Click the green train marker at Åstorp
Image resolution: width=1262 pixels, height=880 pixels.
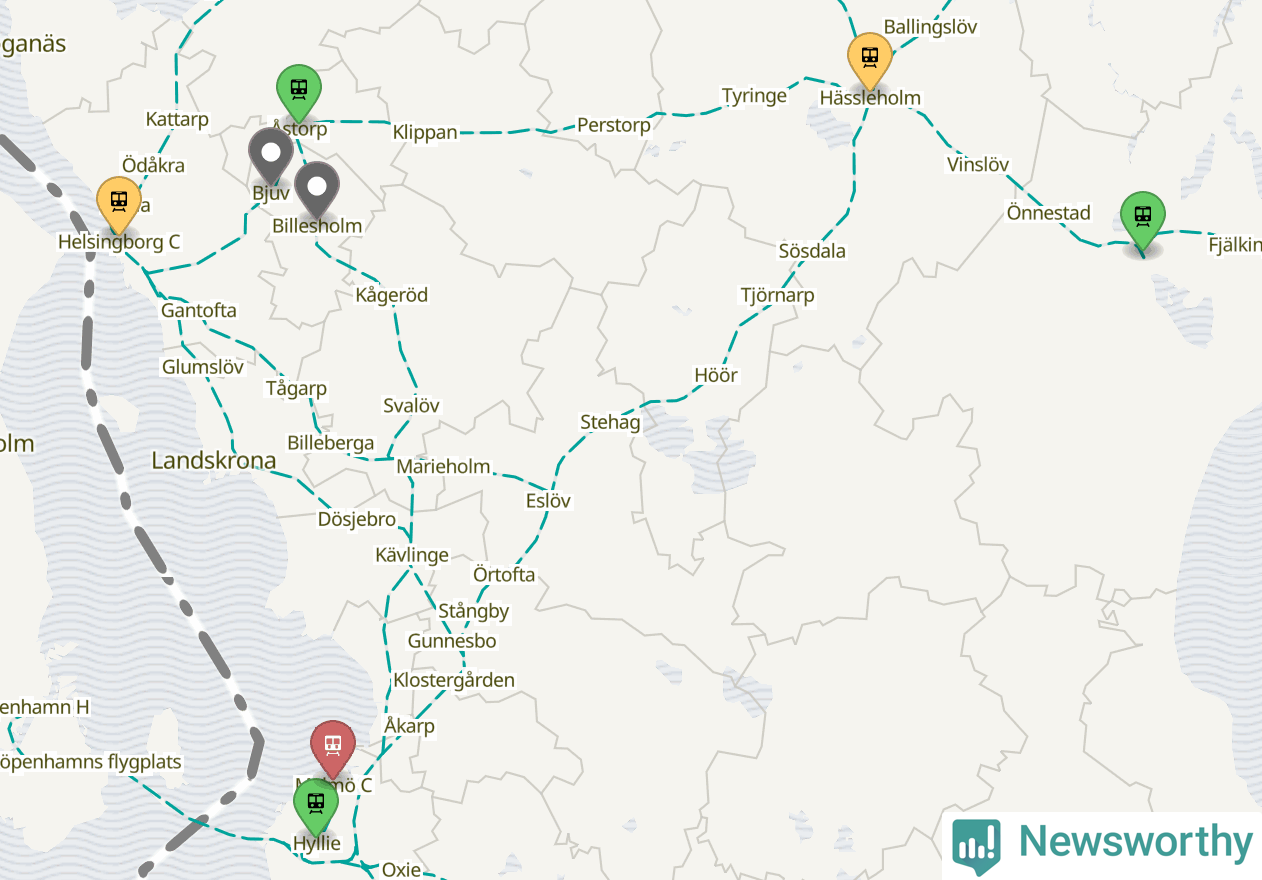pyautogui.click(x=298, y=90)
